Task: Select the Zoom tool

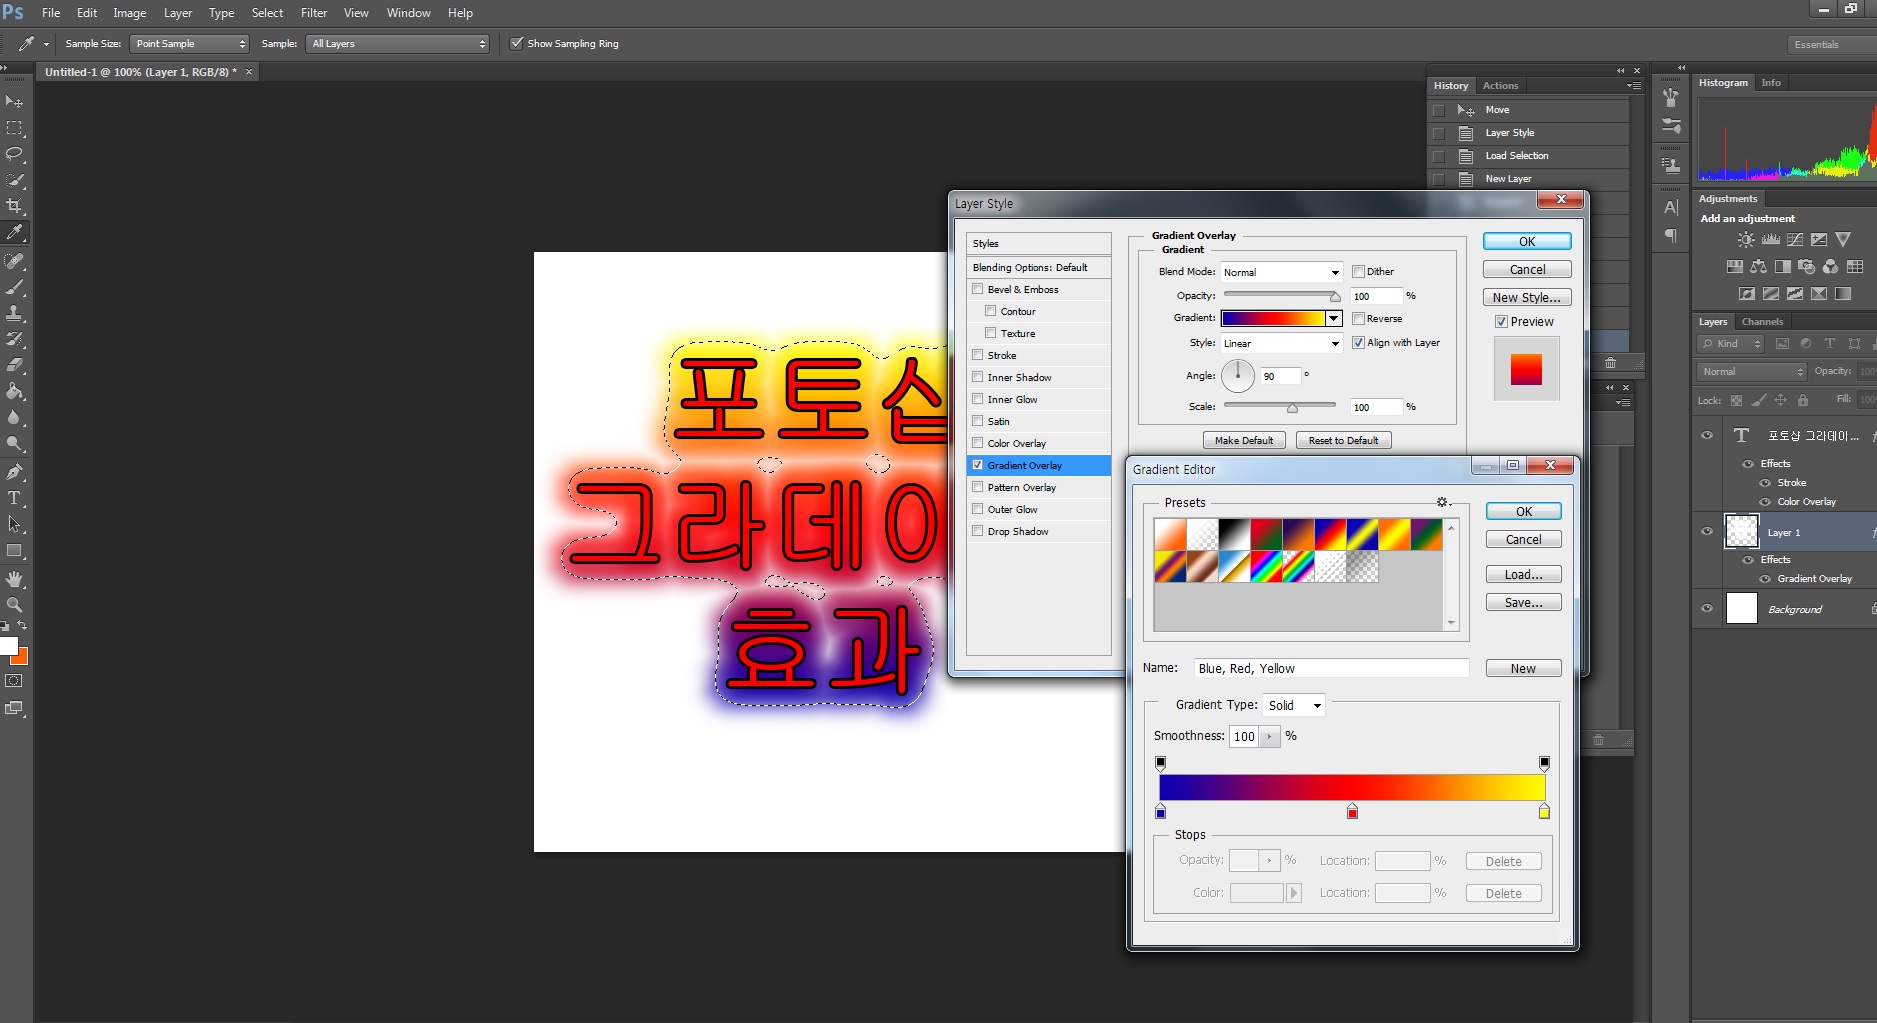Action: [14, 605]
